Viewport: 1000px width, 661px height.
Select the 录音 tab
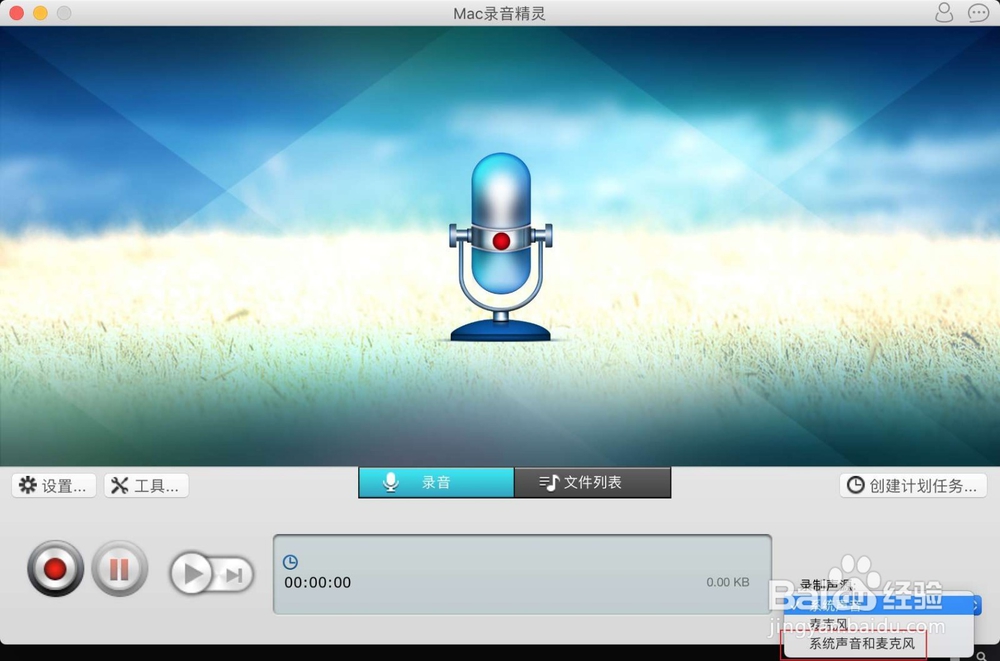(435, 482)
